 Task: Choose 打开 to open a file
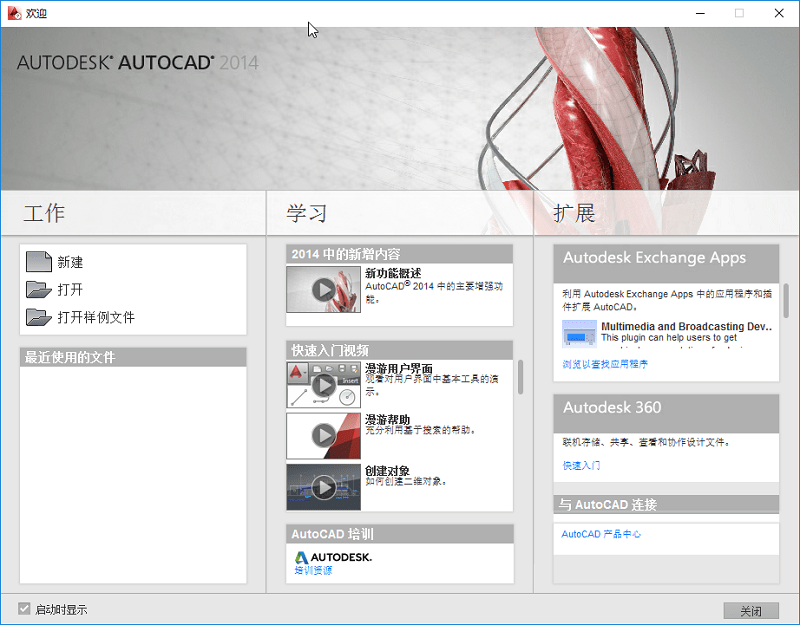(70, 290)
